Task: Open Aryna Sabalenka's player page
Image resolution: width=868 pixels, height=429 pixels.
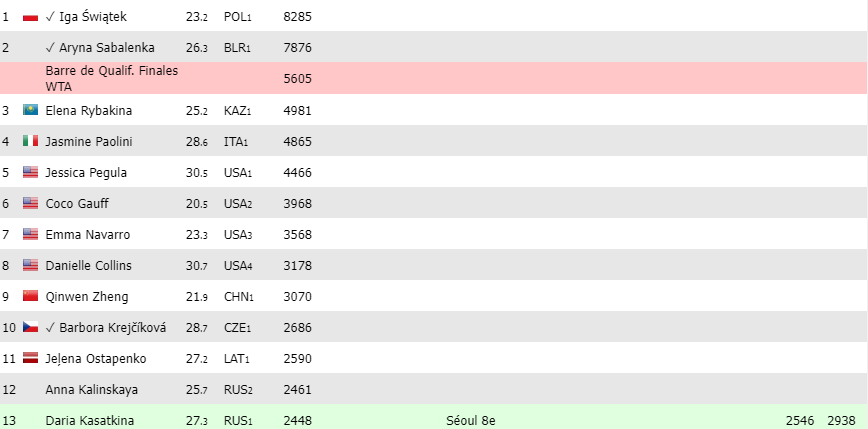Action: (106, 48)
